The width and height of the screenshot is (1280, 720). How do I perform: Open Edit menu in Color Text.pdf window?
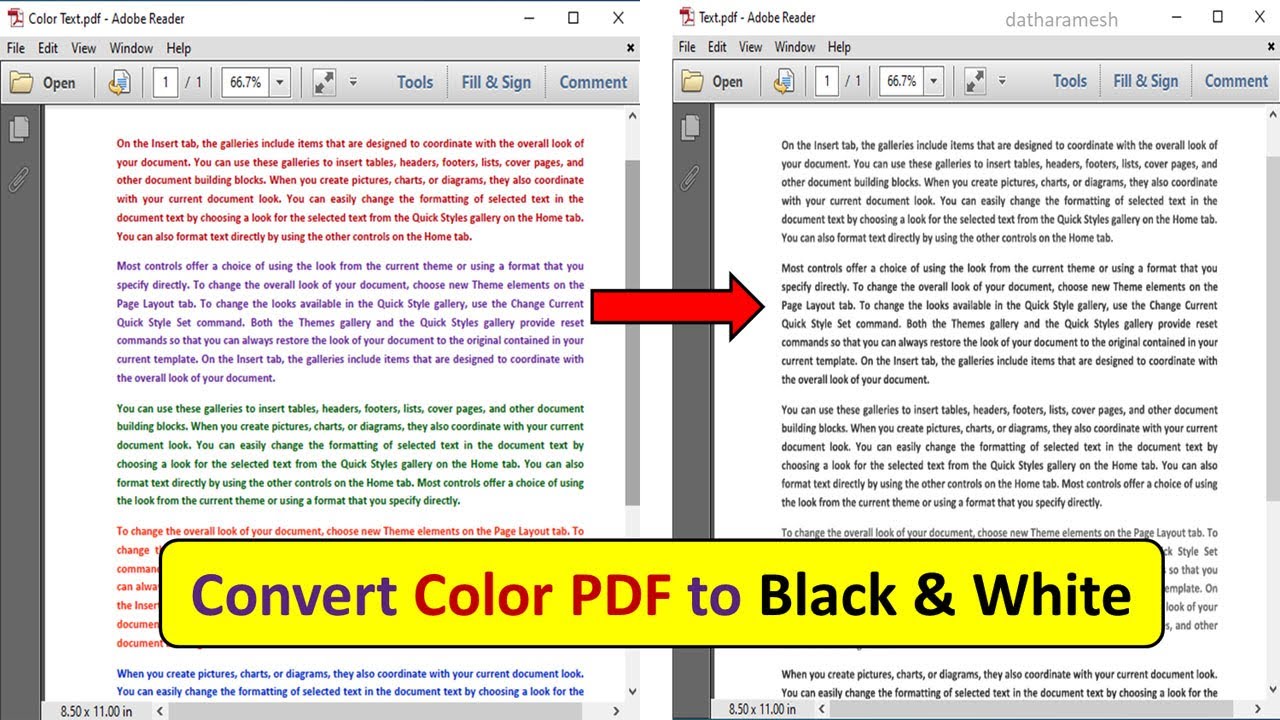coord(48,48)
